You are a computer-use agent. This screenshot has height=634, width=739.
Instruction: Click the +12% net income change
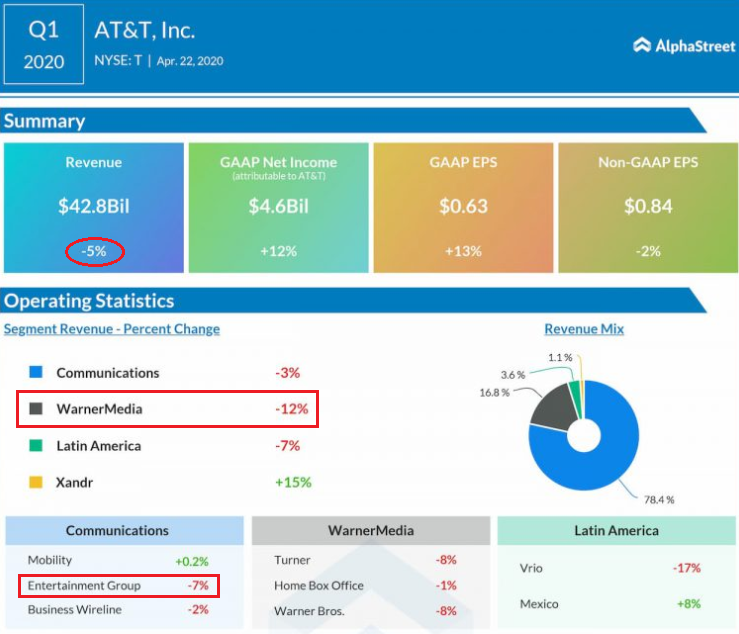click(x=279, y=251)
